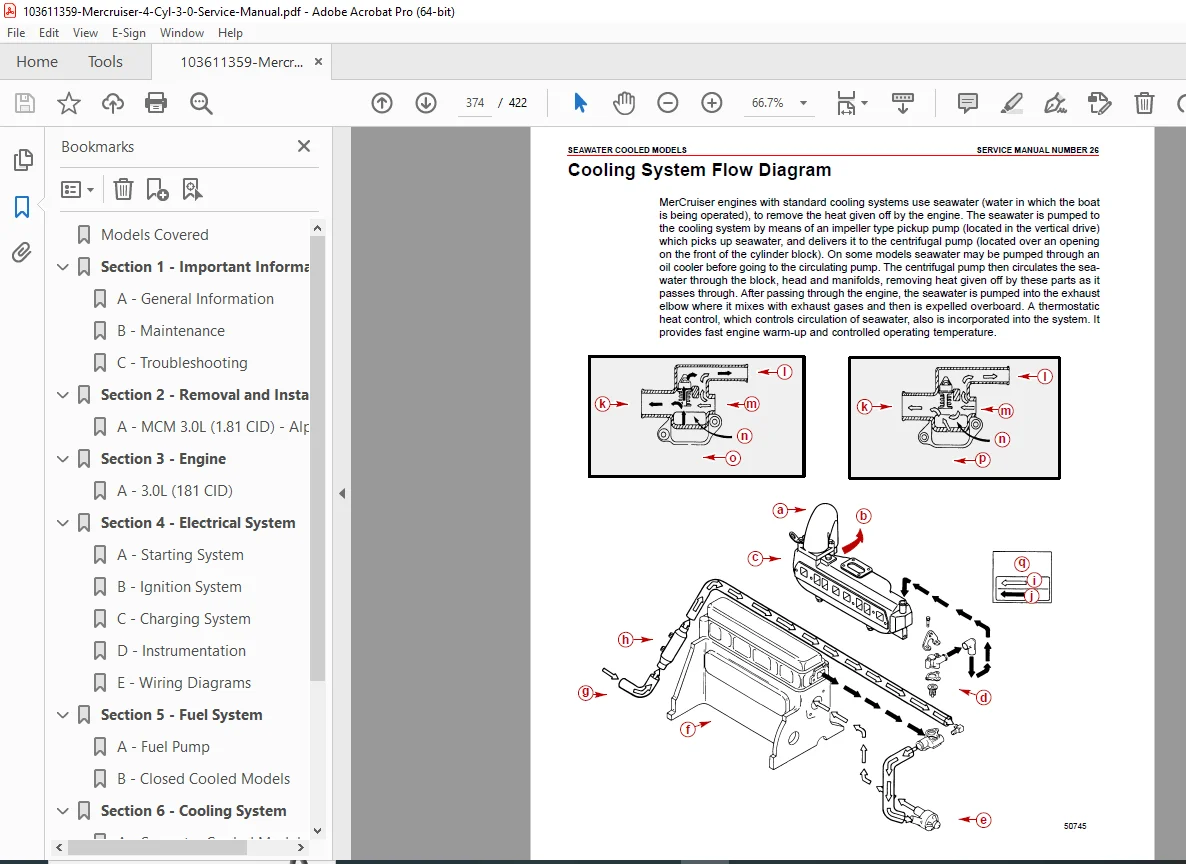The width and height of the screenshot is (1186, 864).
Task: Click bookmarks horizontal scrollbar right arrow
Action: click(301, 847)
